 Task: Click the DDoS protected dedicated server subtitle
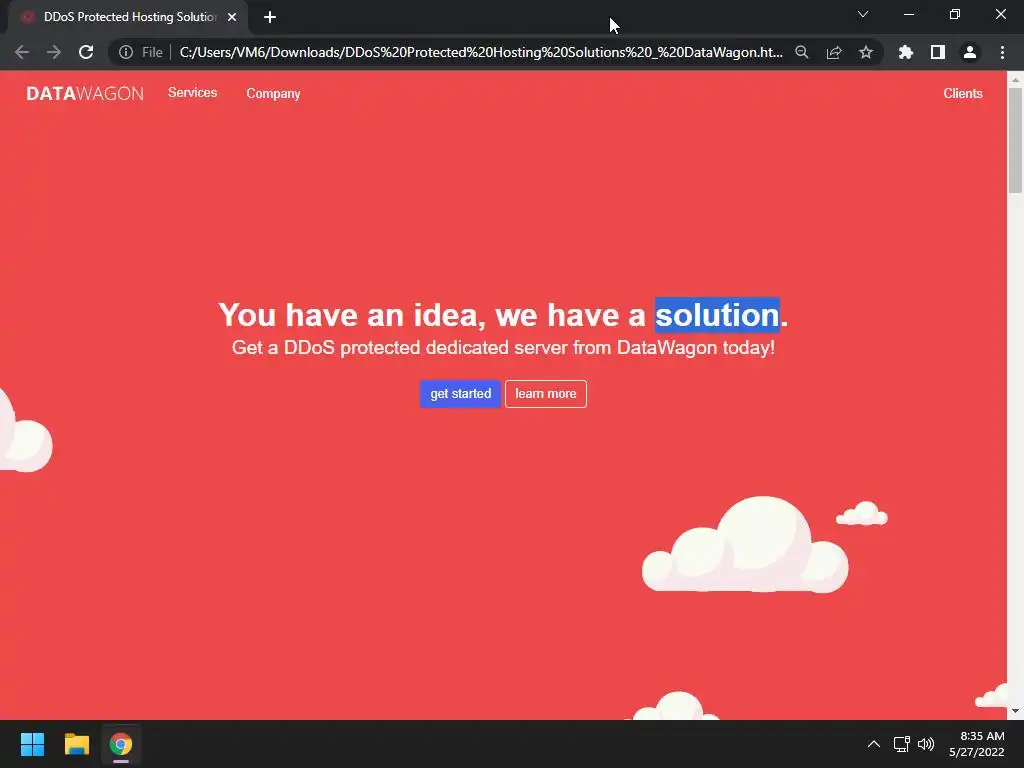point(503,347)
